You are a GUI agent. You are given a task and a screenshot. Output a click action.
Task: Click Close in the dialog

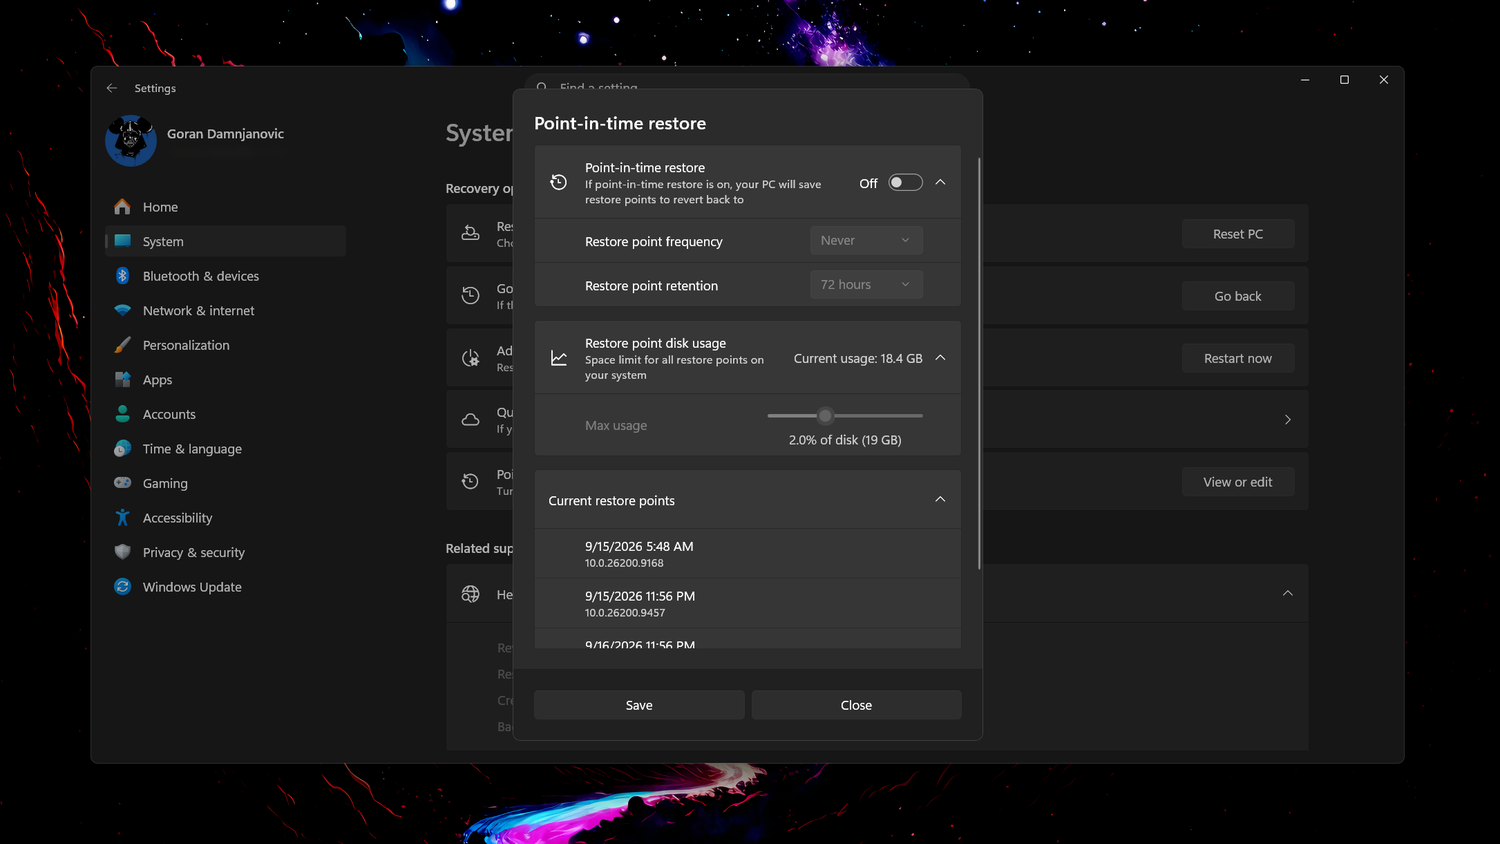(856, 705)
